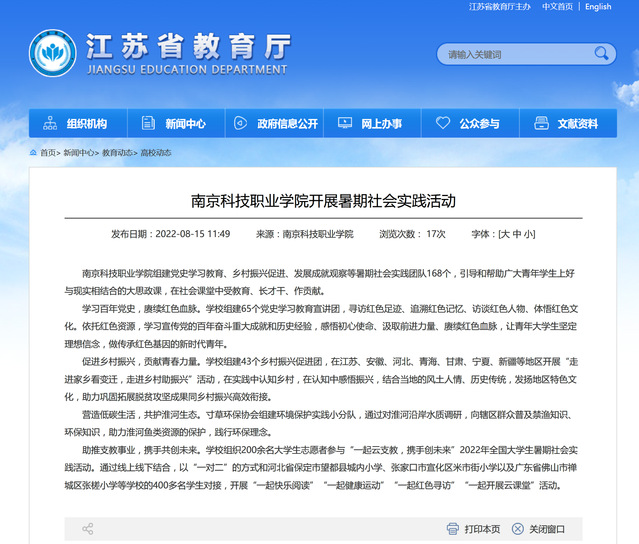Image resolution: width=639 pixels, height=544 pixels.
Task: Click the heart icon beside 公众参与
Action: tap(445, 124)
